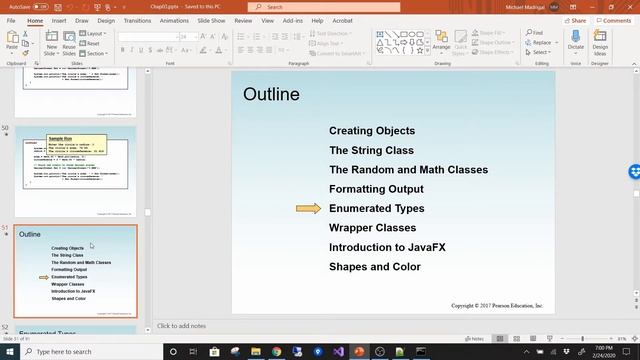640x360 pixels.
Task: Open the File menu
Action: pyautogui.click(x=11, y=20)
